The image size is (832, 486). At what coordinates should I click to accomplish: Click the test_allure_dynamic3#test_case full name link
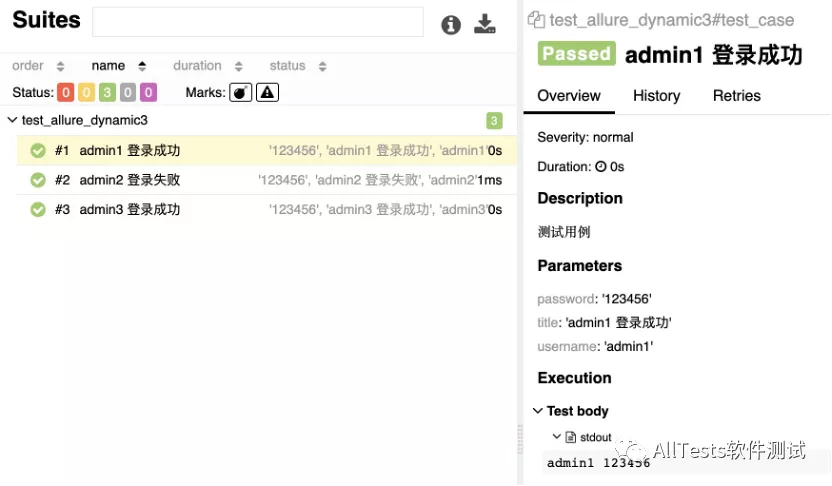tap(672, 20)
